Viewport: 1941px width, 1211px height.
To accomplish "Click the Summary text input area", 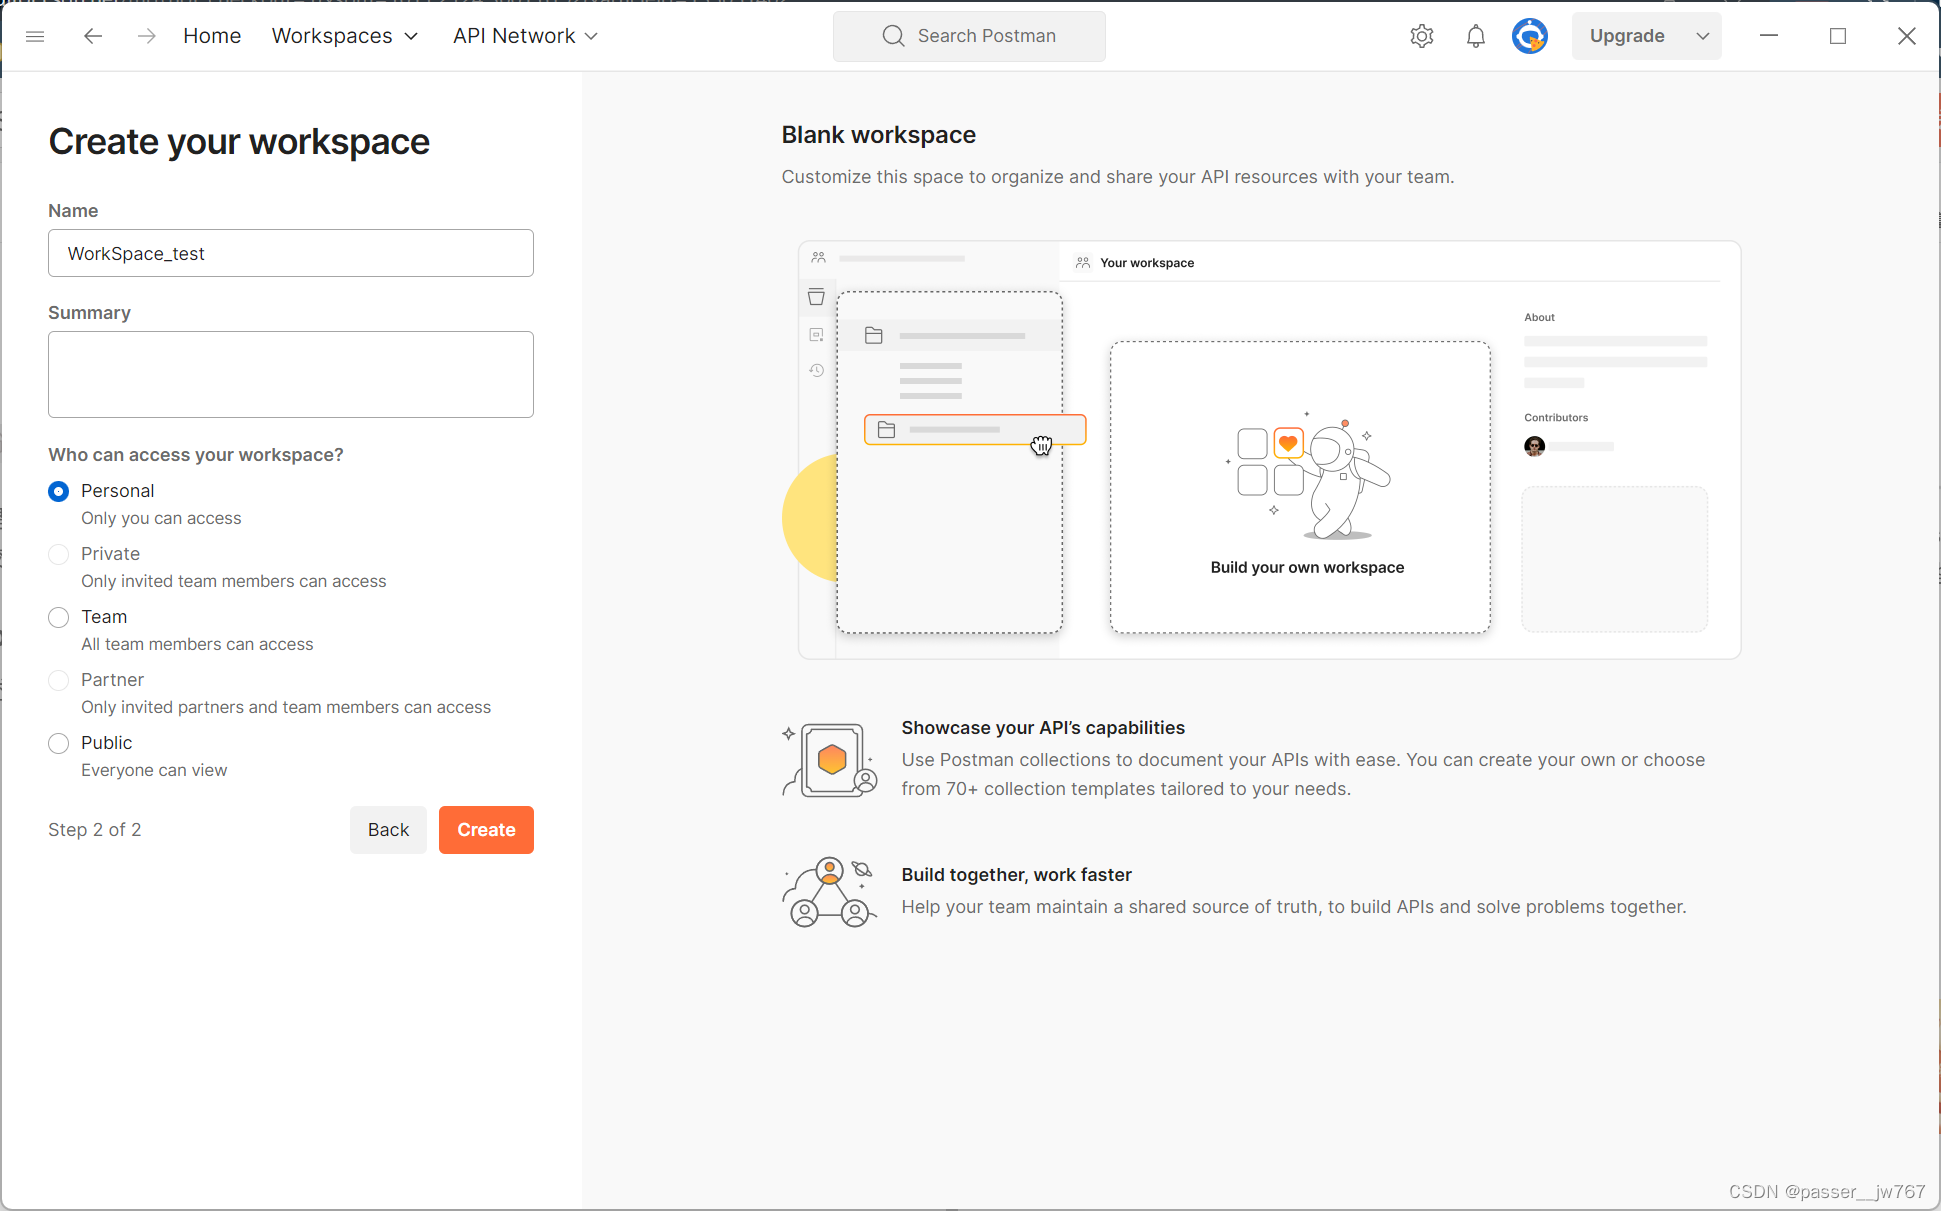I will [290, 373].
